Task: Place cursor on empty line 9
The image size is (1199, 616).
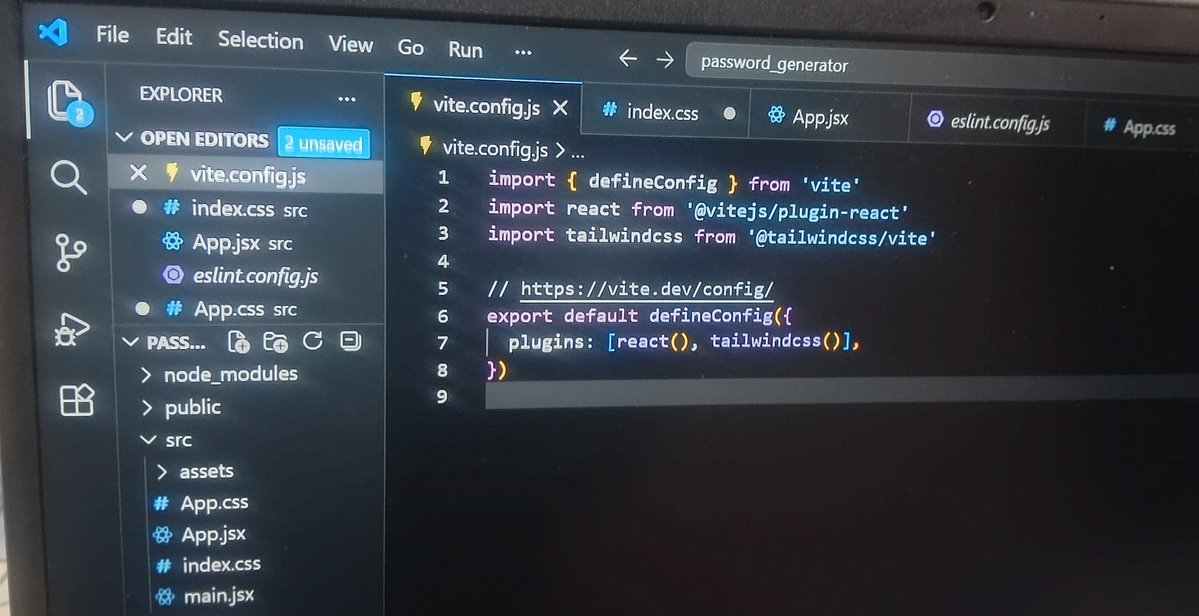Action: (841, 394)
